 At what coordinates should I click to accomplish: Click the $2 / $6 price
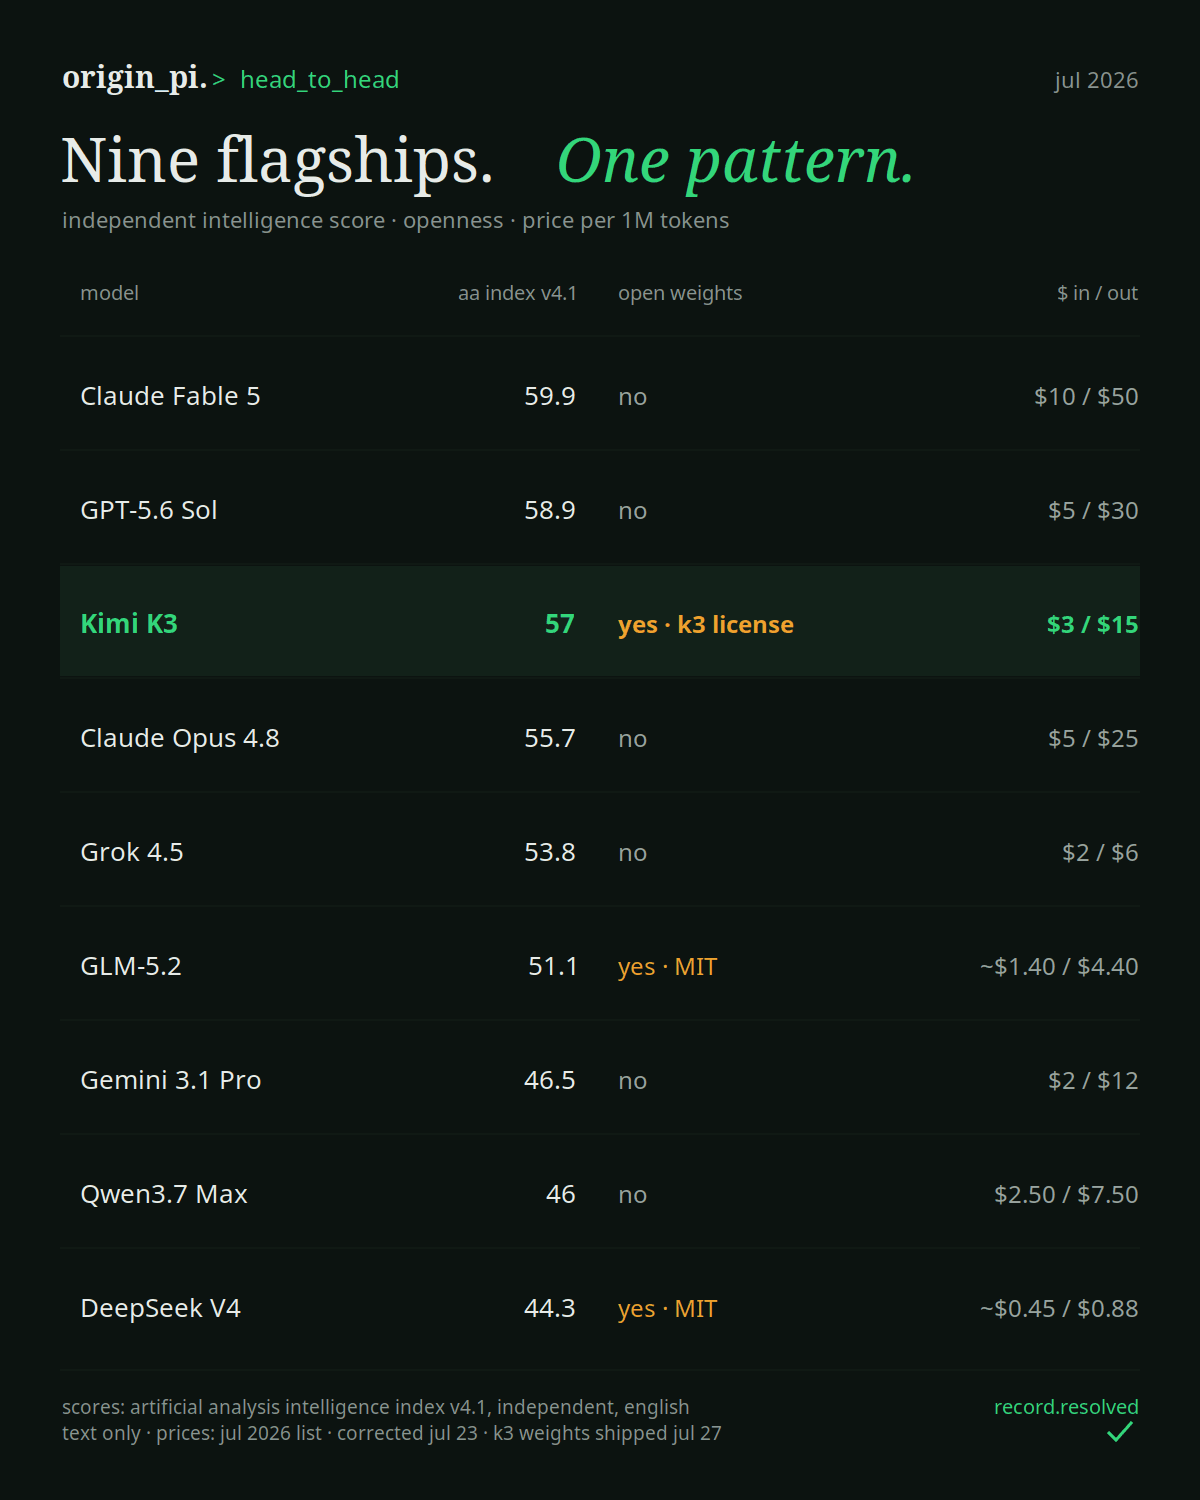click(1100, 852)
